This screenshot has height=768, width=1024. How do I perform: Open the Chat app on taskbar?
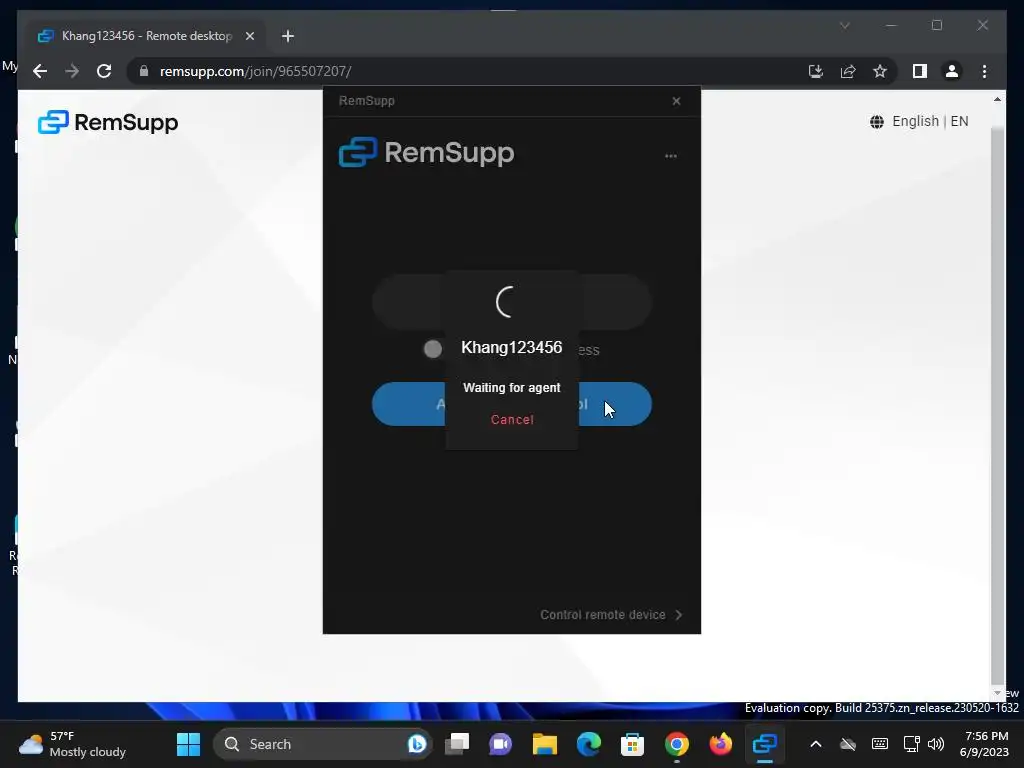click(501, 744)
